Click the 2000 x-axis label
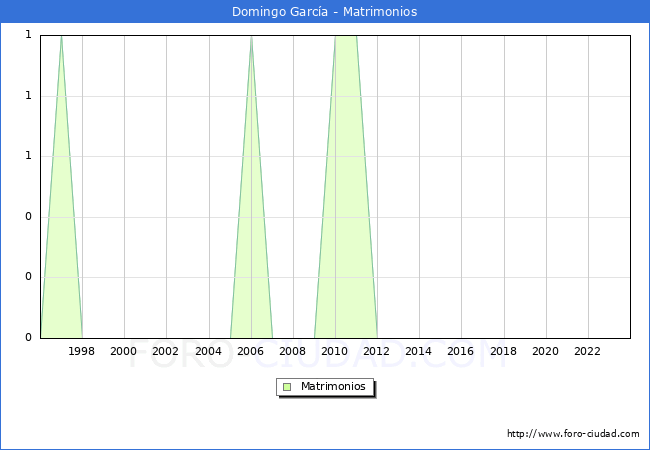 124,351
